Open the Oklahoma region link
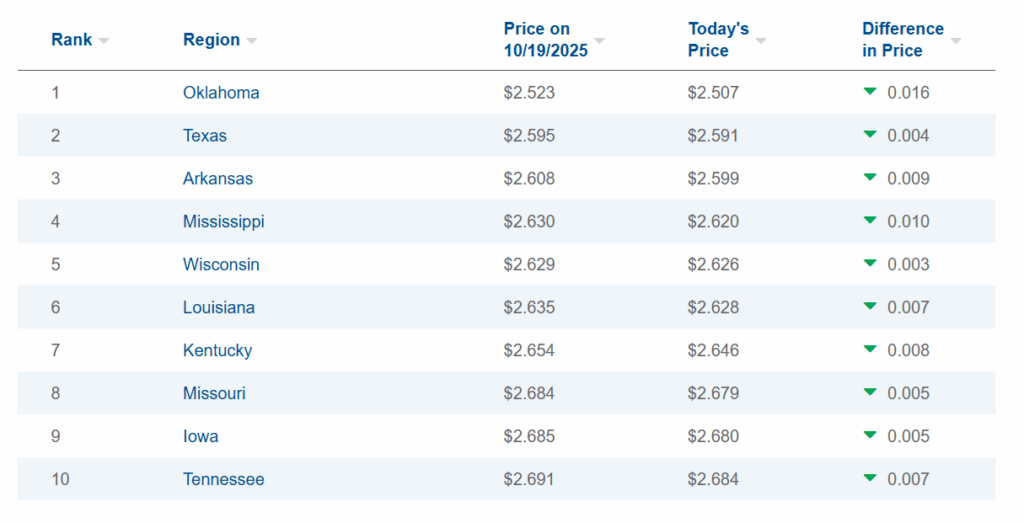This screenshot has width=1024, height=523. (x=221, y=93)
